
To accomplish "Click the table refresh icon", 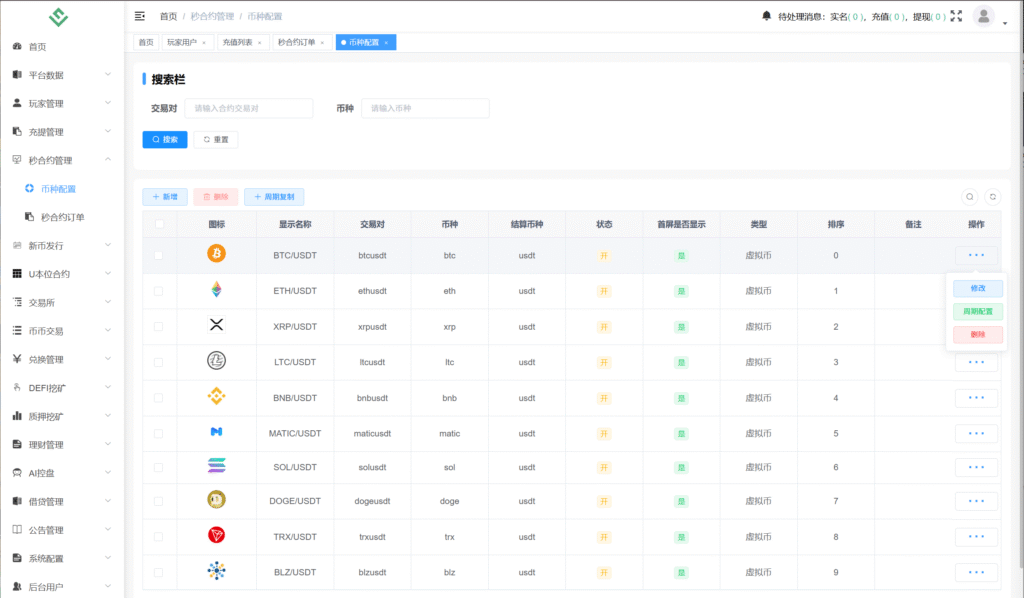I will coord(992,197).
